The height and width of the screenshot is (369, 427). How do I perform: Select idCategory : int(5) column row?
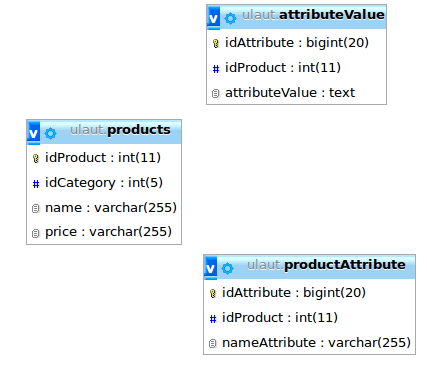click(104, 183)
